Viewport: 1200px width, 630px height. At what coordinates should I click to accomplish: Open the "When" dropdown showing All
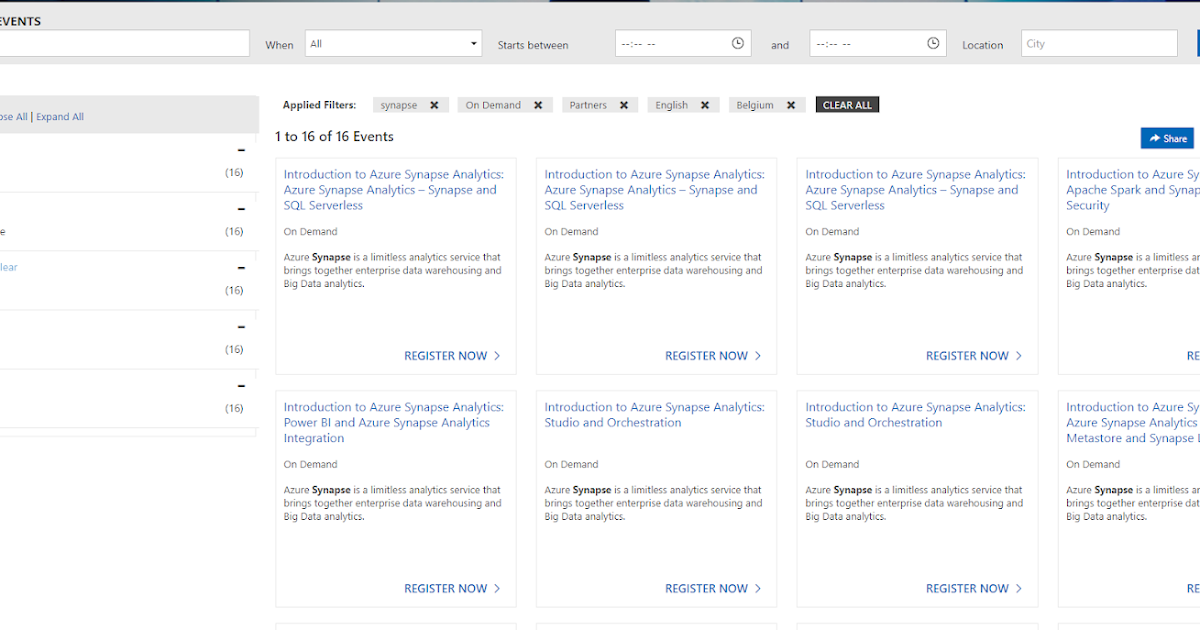(393, 43)
